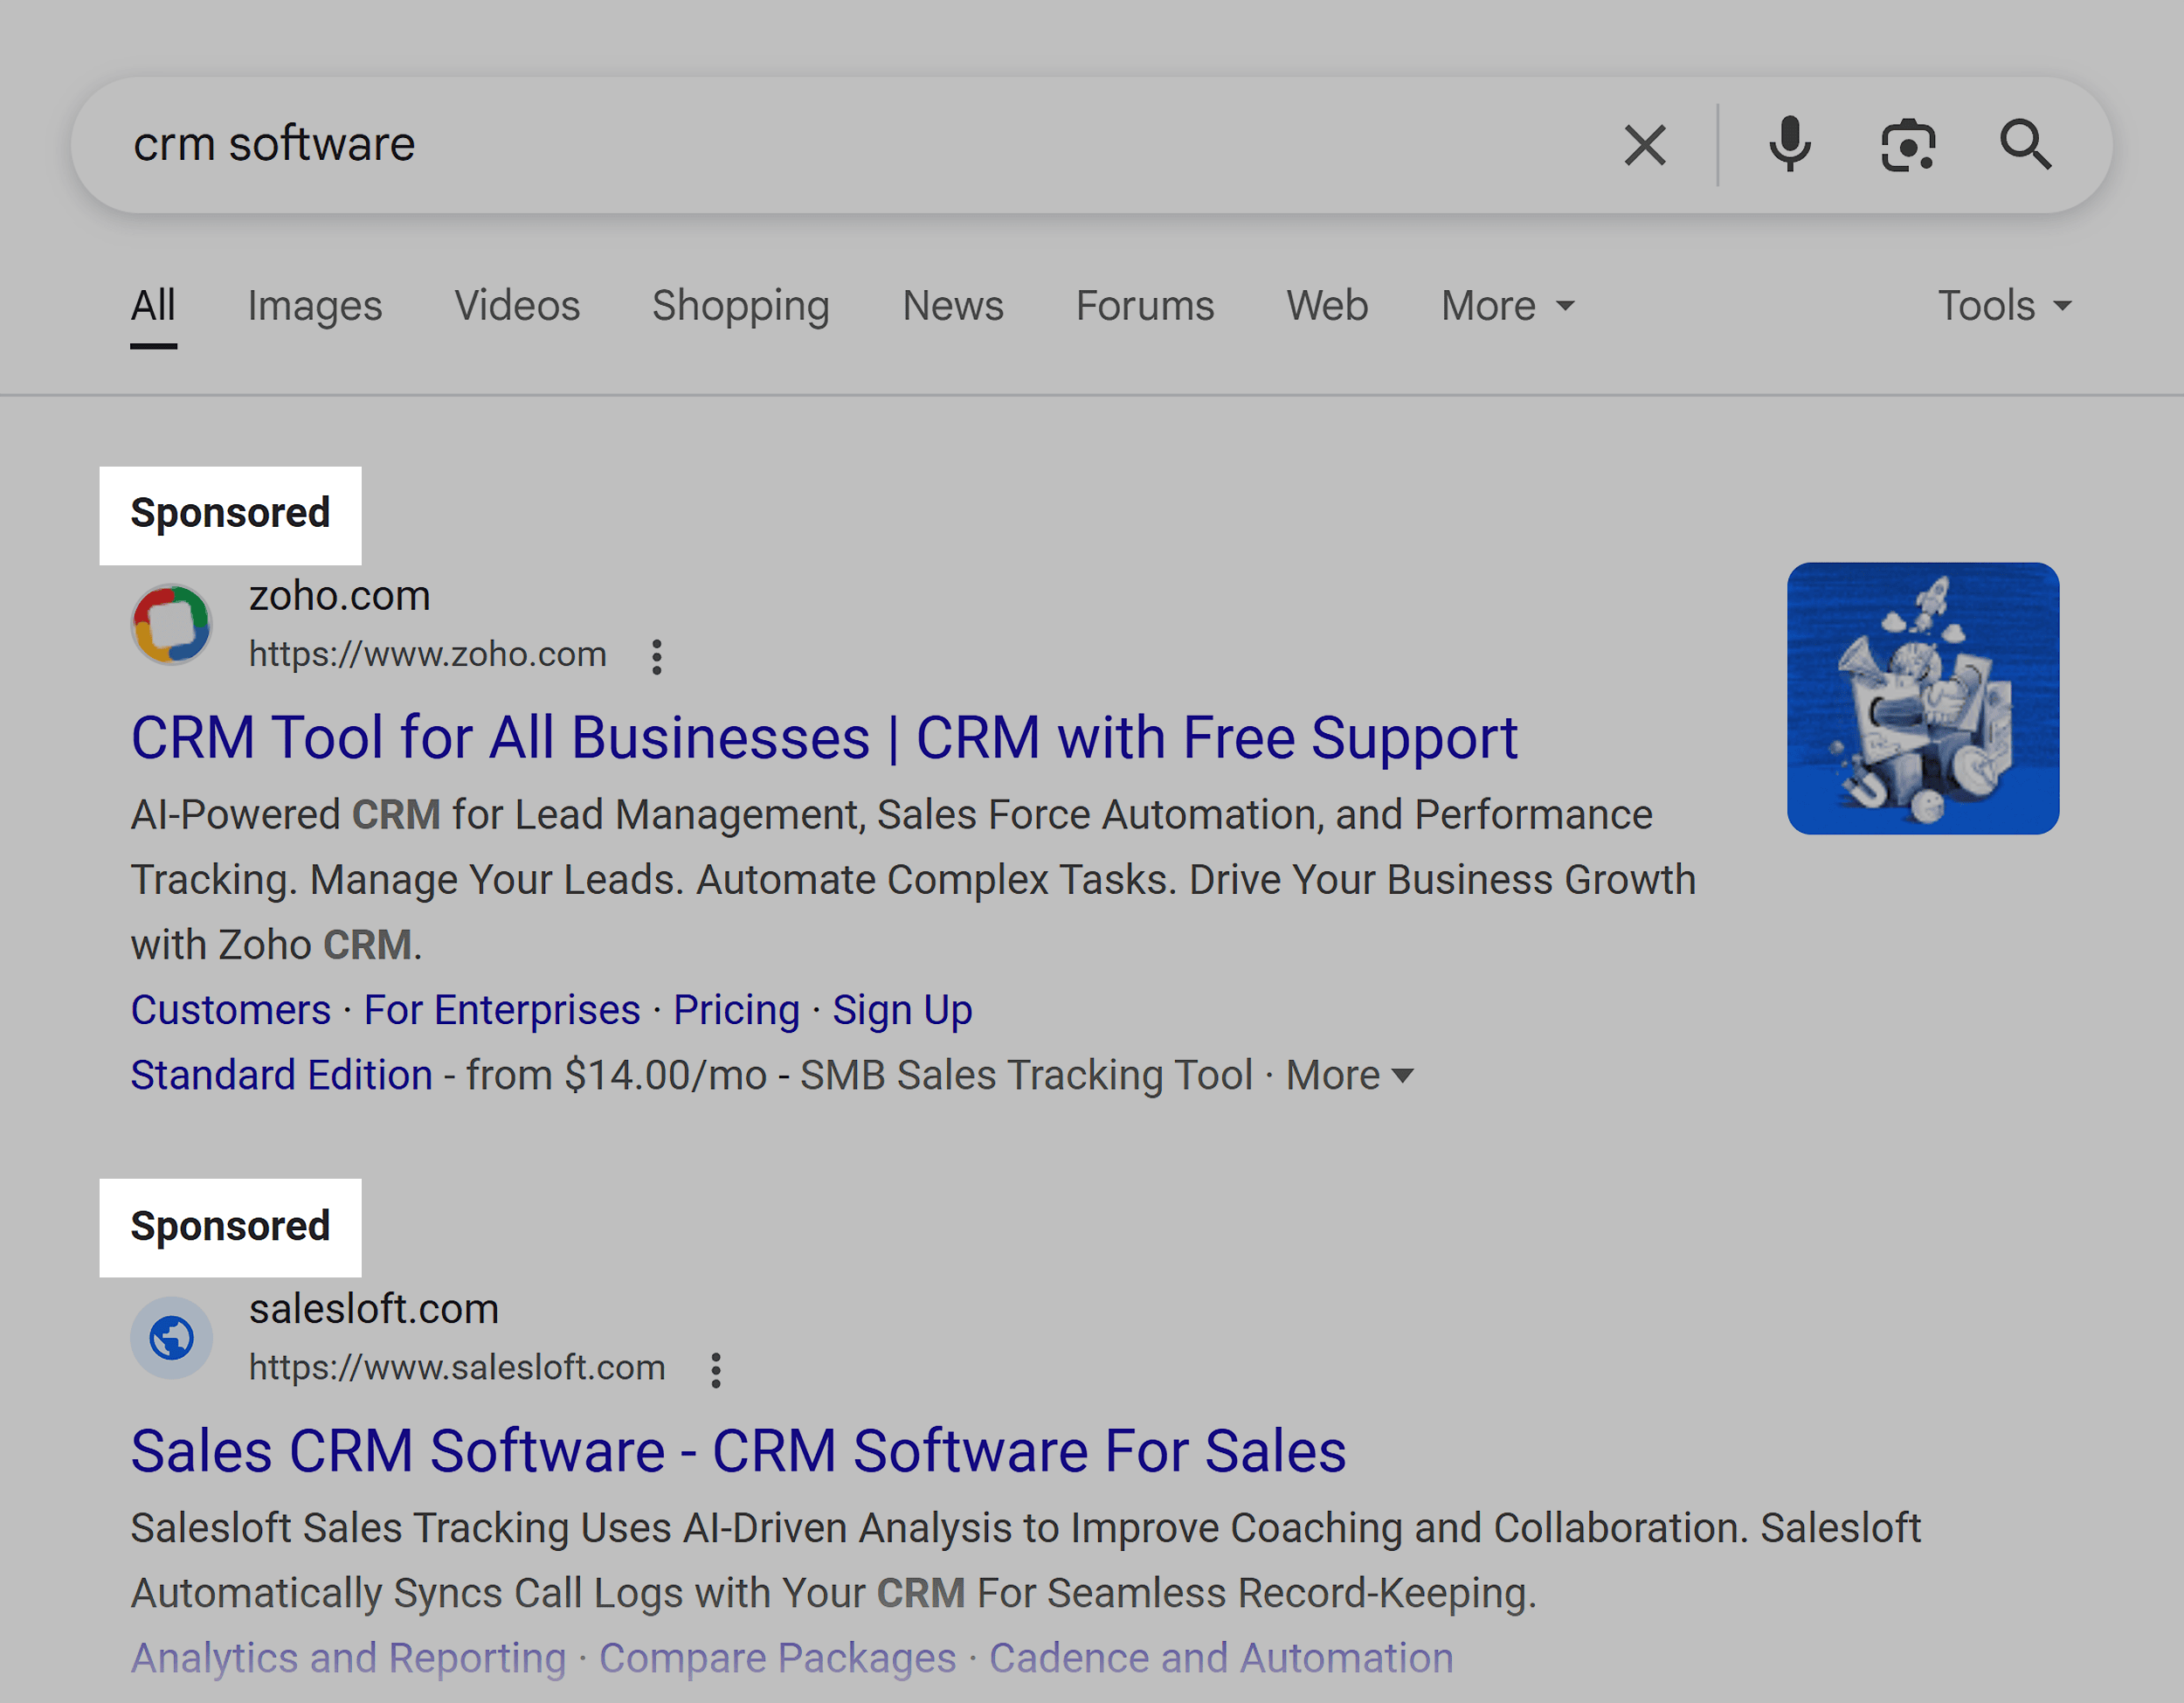Open the Tools dropdown
2184x1703 pixels.
coord(2003,306)
